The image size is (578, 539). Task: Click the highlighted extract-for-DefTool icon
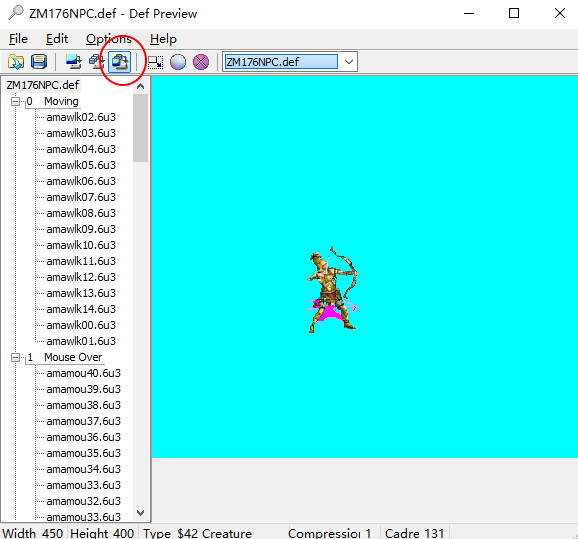click(119, 62)
